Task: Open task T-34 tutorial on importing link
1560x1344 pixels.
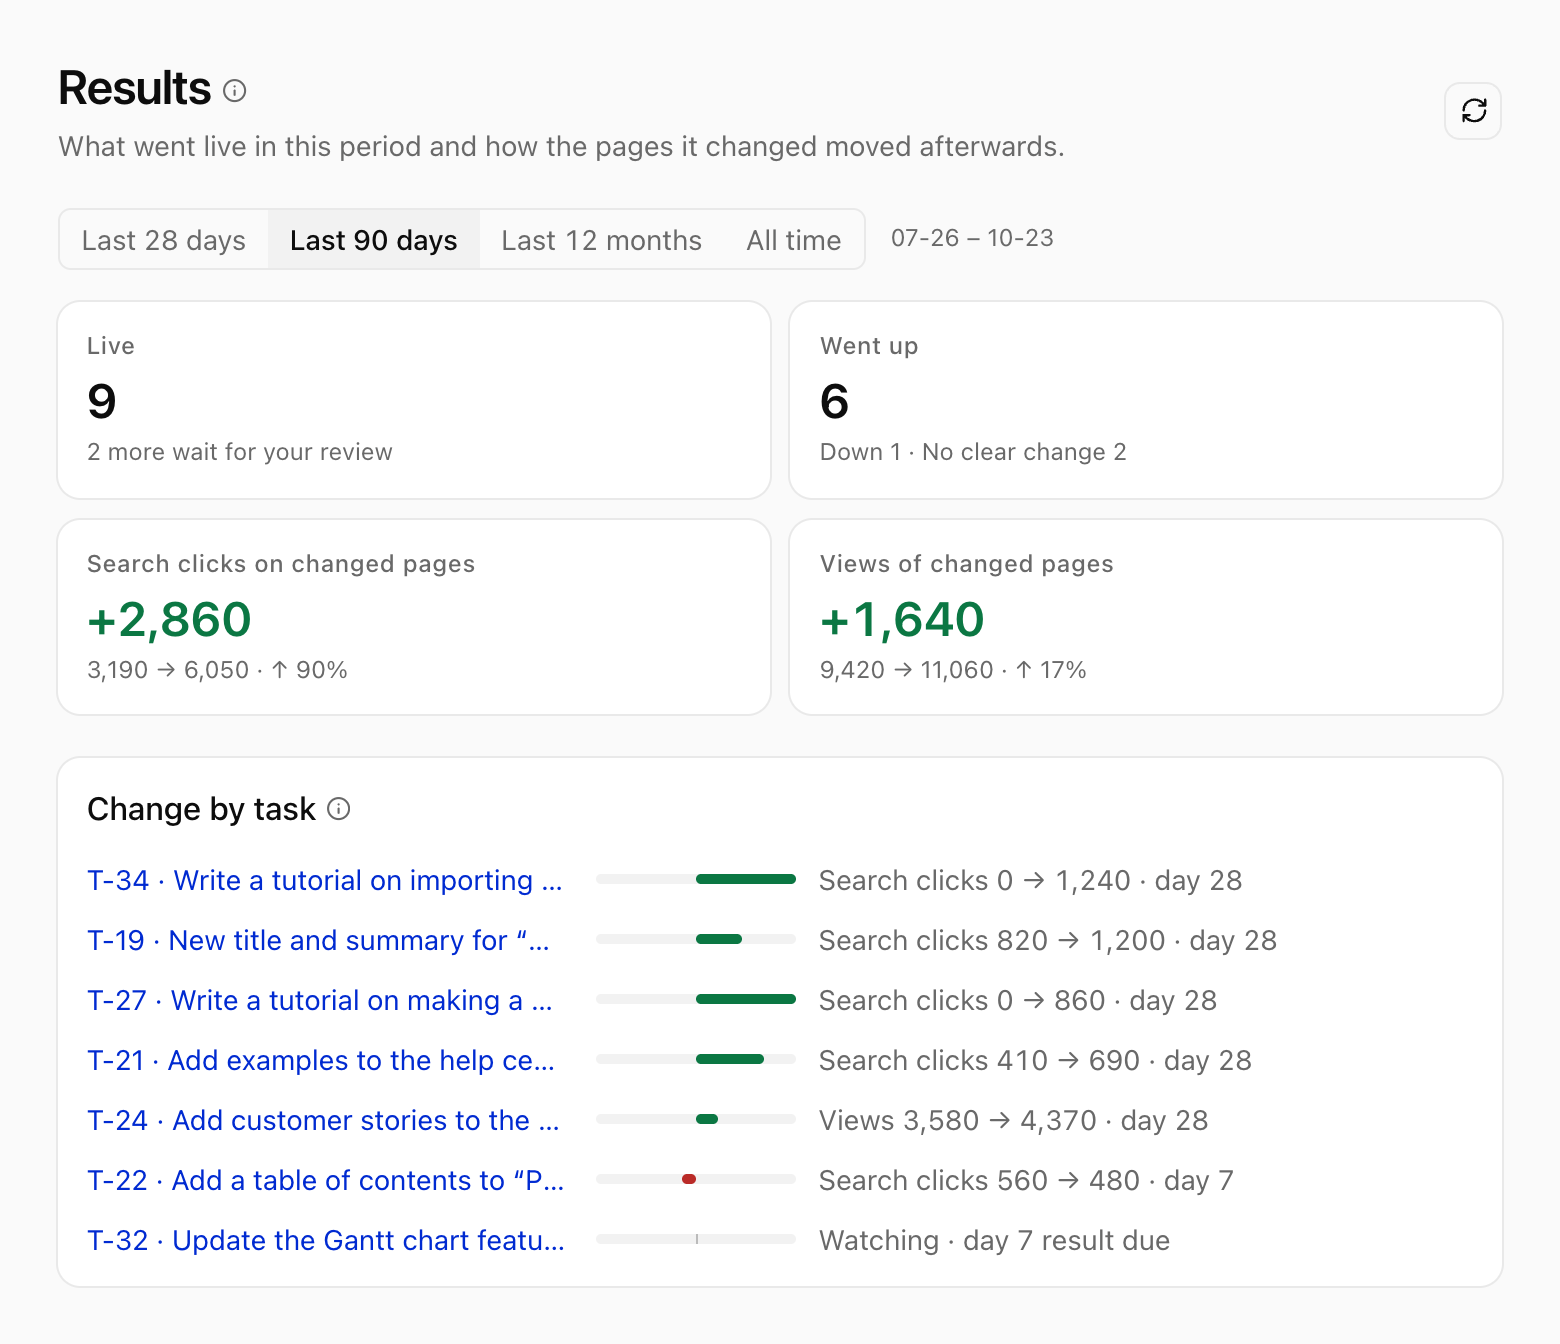Action: tap(325, 880)
